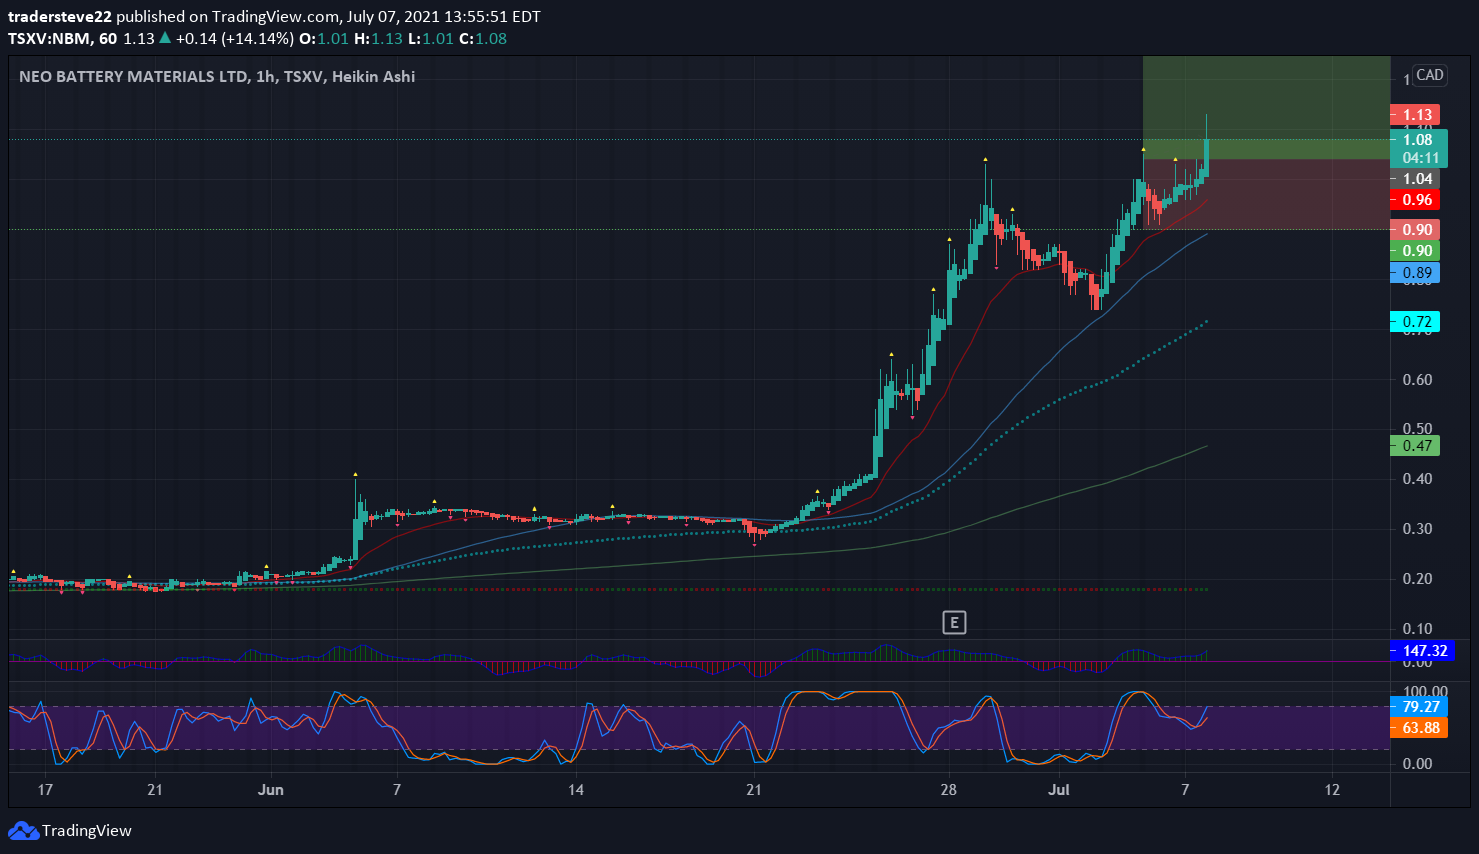Click the 'Jun' label on time axis
This screenshot has width=1479, height=854.
(x=270, y=790)
